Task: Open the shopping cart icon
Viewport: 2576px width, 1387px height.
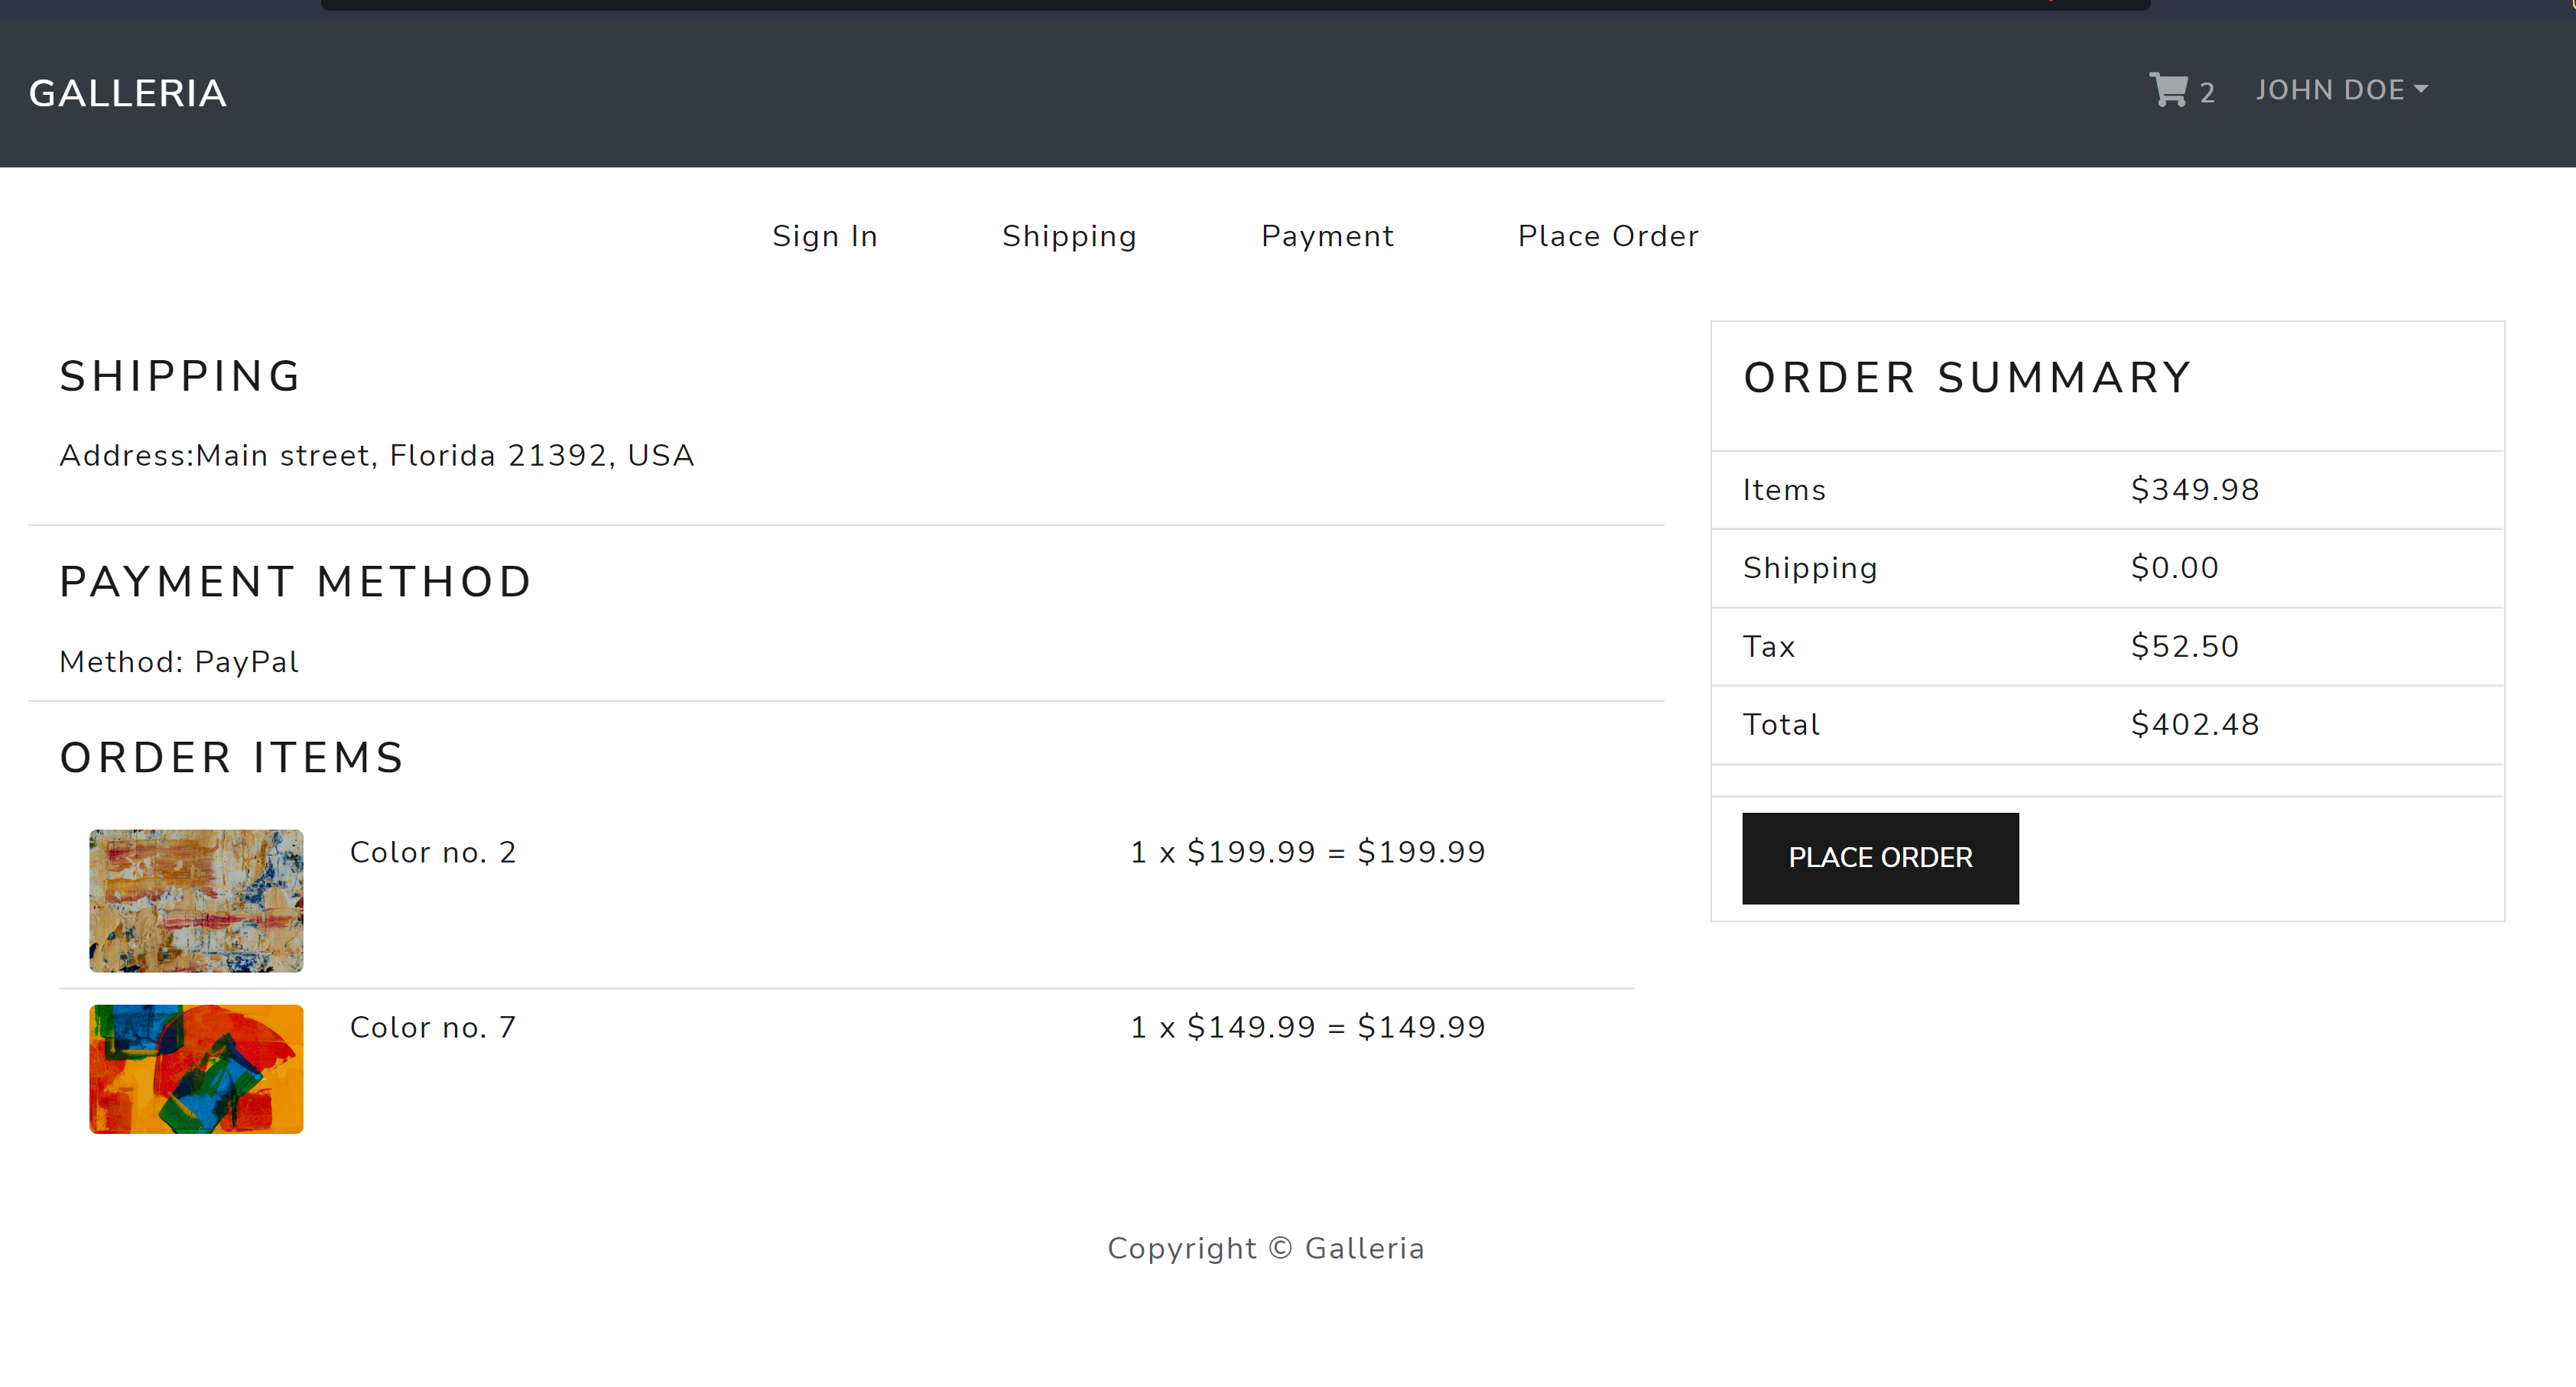Action: pyautogui.click(x=2168, y=90)
